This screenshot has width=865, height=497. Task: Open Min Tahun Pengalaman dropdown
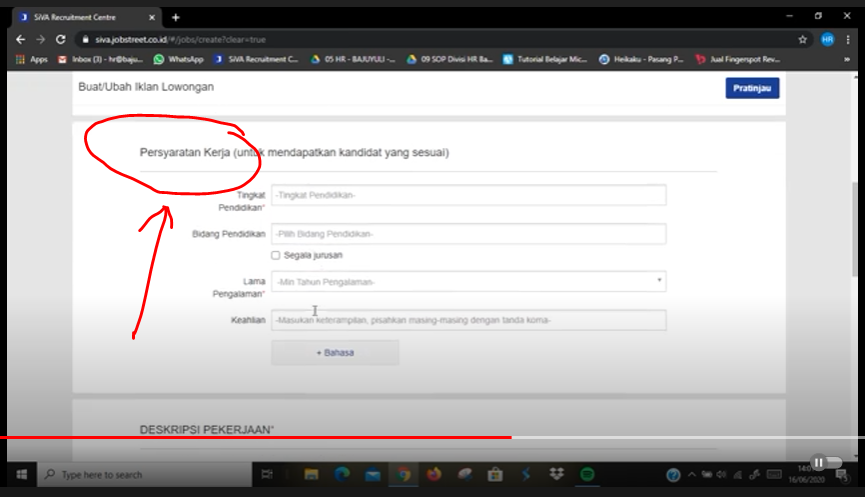click(x=468, y=282)
